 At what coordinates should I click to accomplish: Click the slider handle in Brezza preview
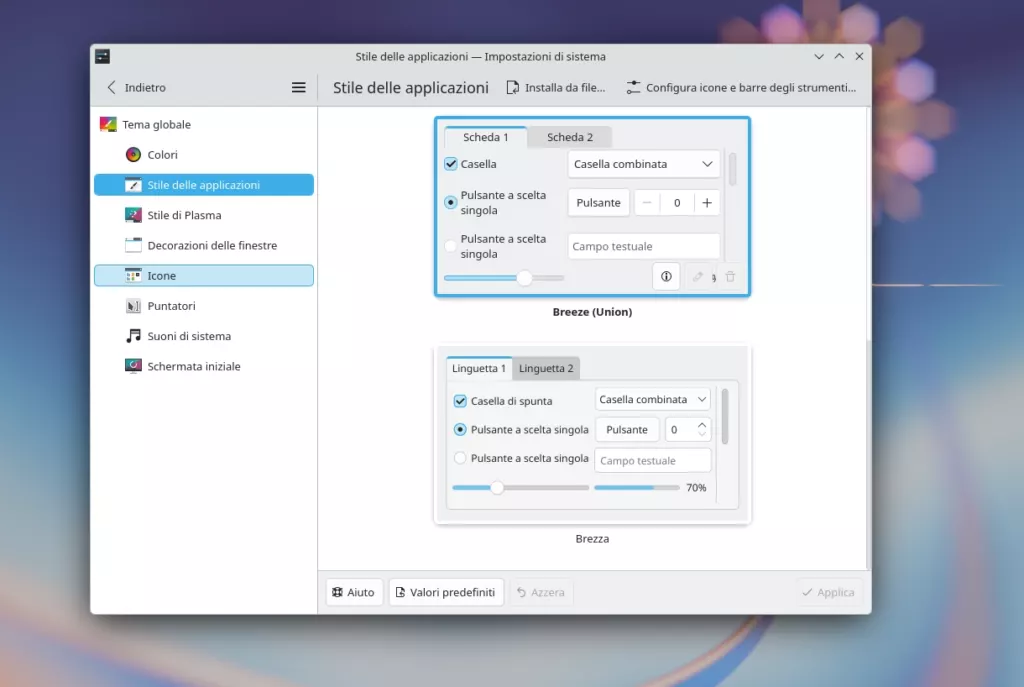pos(497,487)
